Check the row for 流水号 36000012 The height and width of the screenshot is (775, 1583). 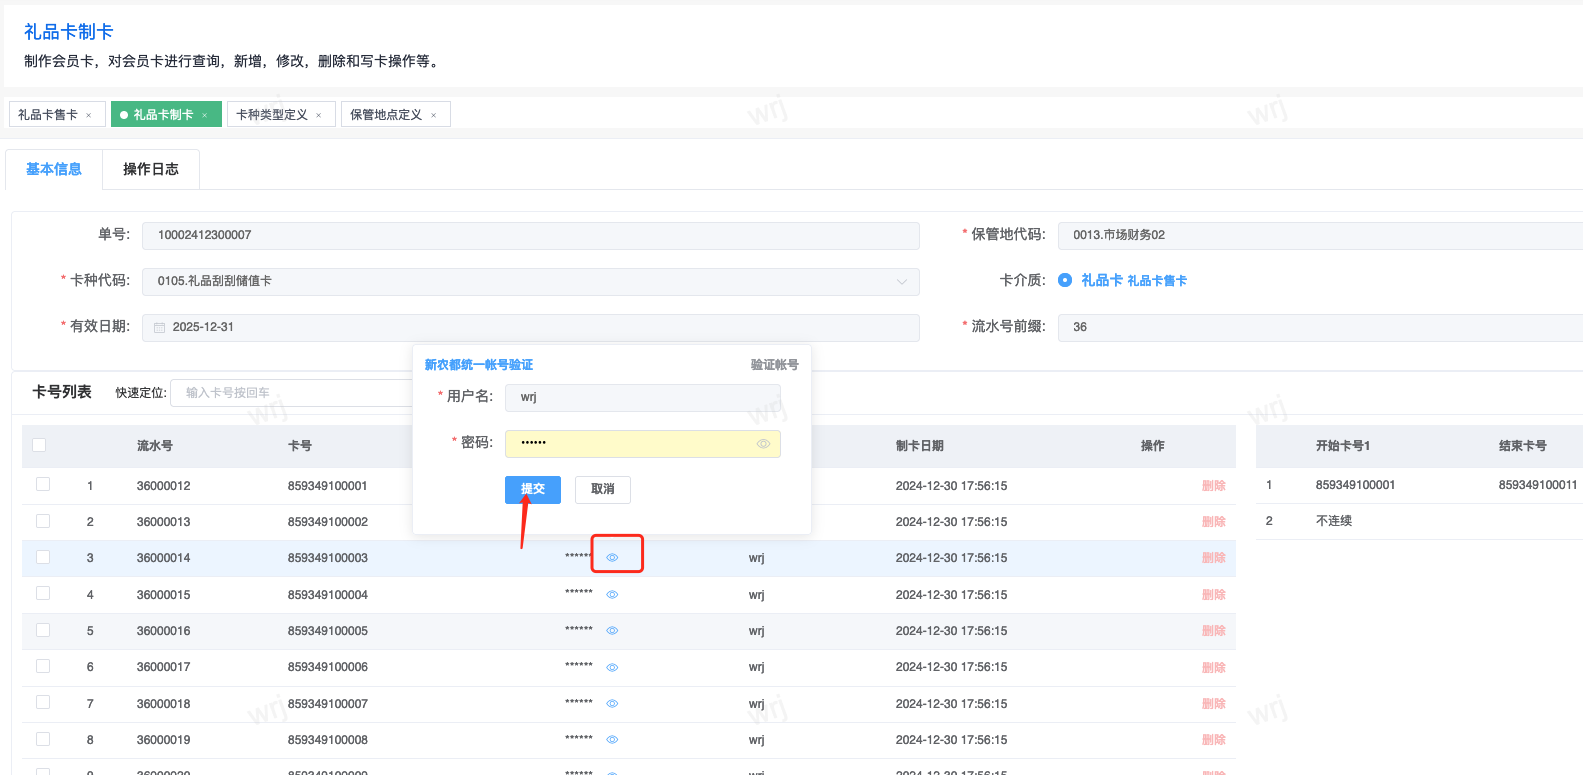coord(43,484)
